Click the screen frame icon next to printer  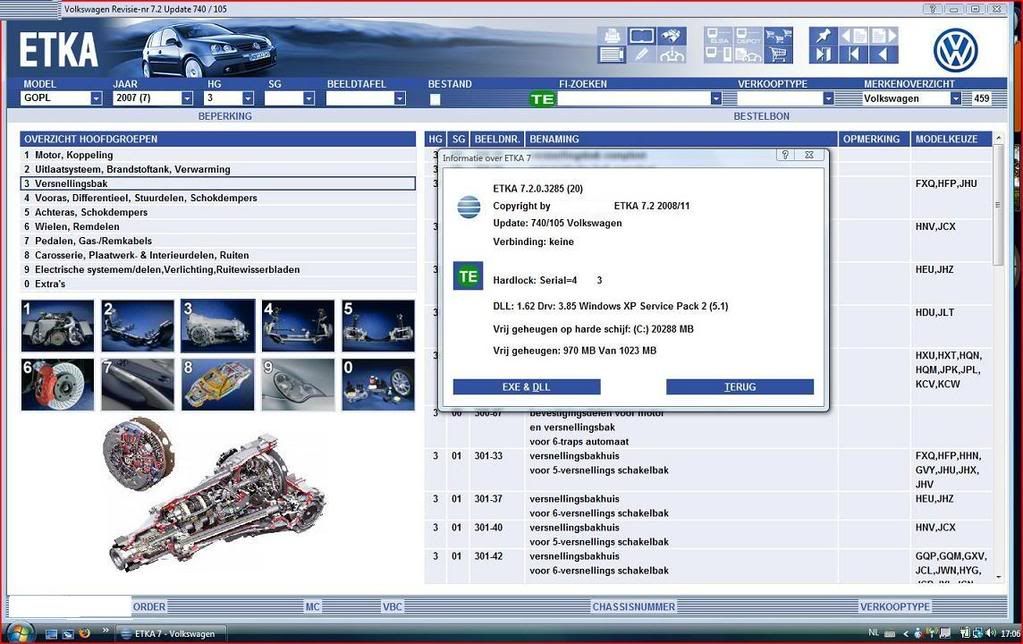[641, 36]
